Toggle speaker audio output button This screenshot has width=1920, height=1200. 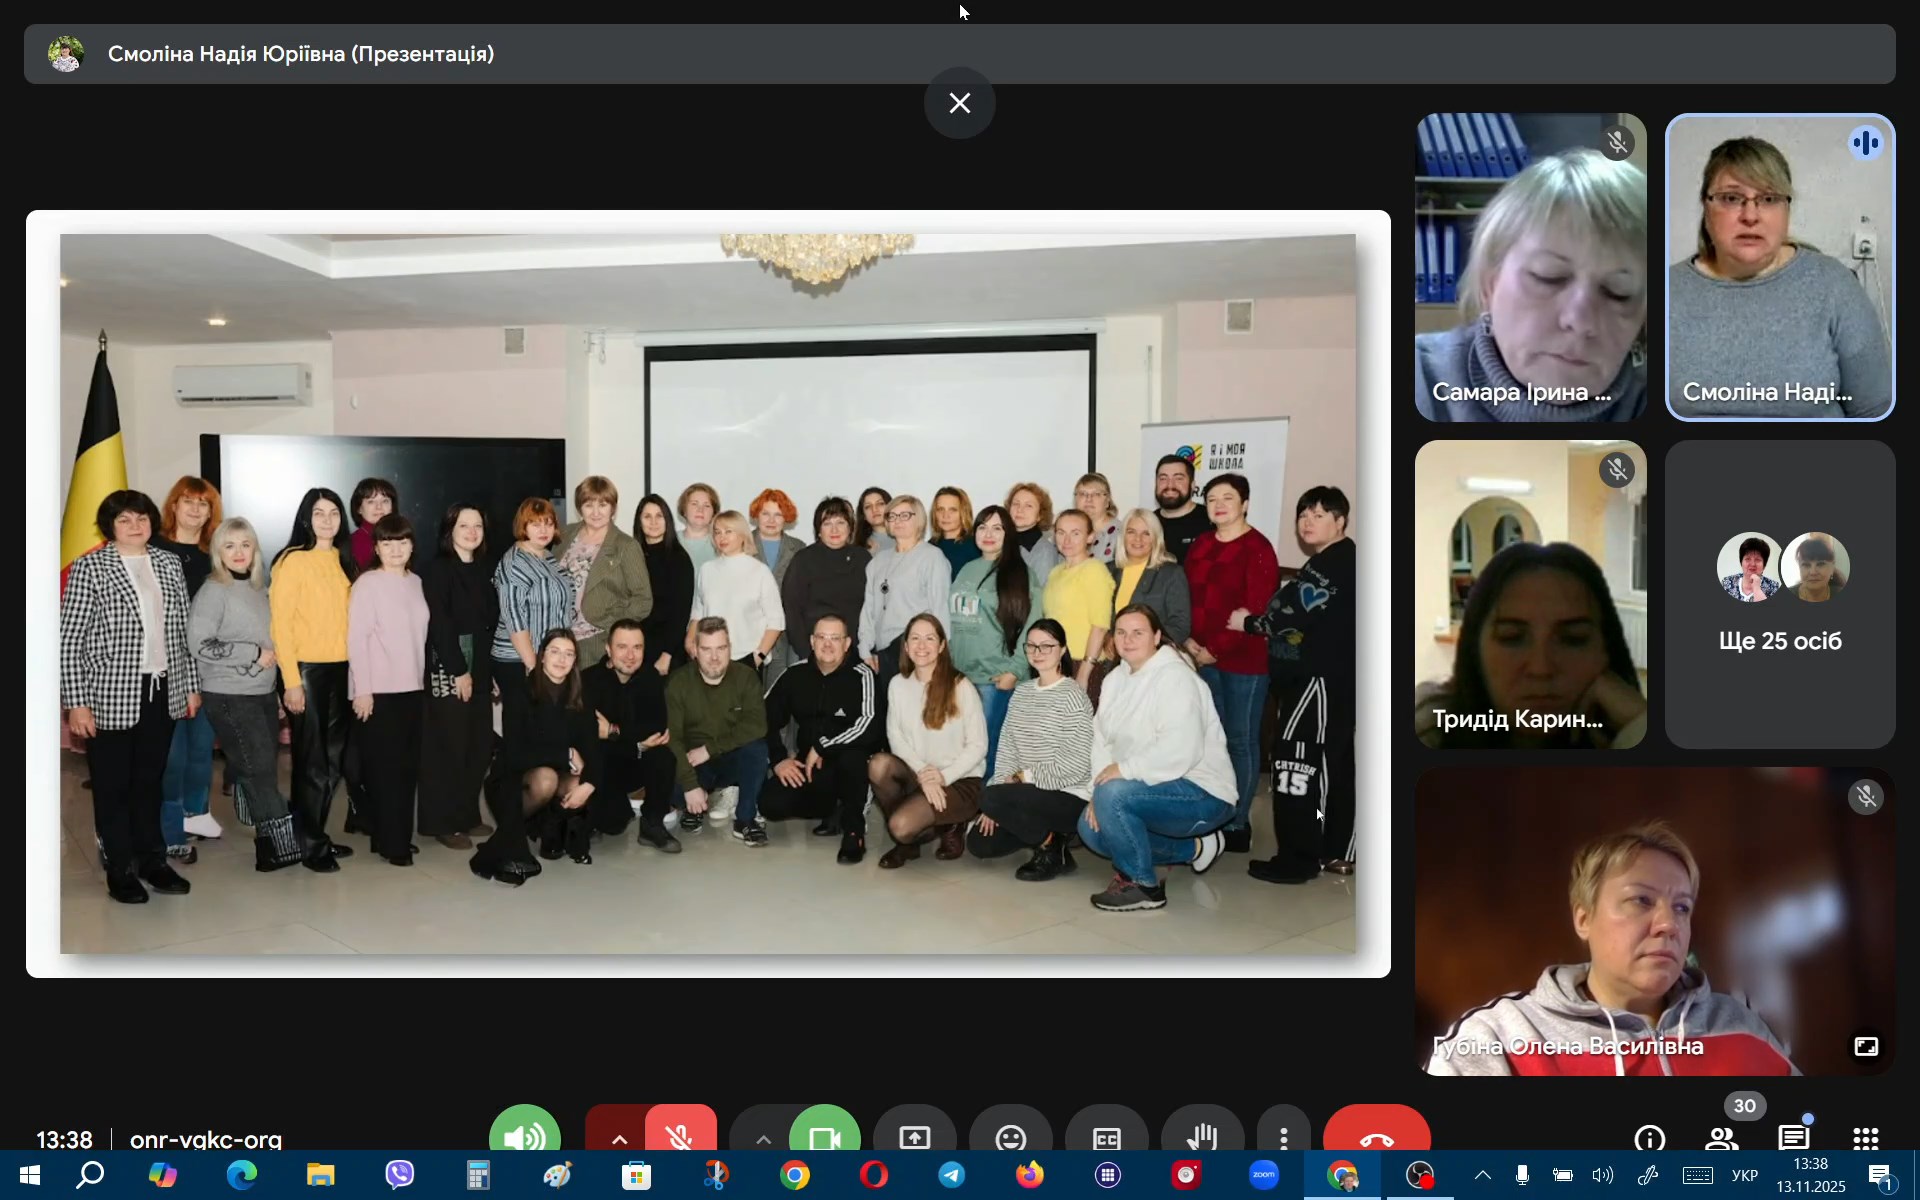pyautogui.click(x=525, y=1136)
